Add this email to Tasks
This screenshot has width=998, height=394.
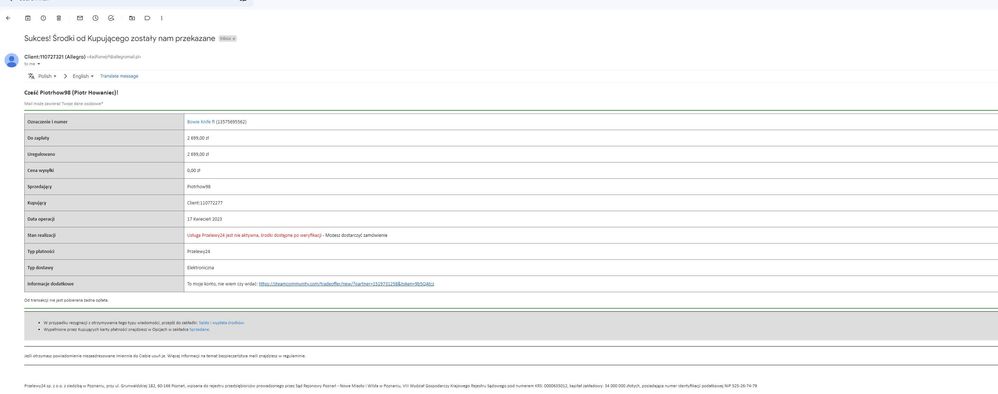pyautogui.click(x=111, y=18)
